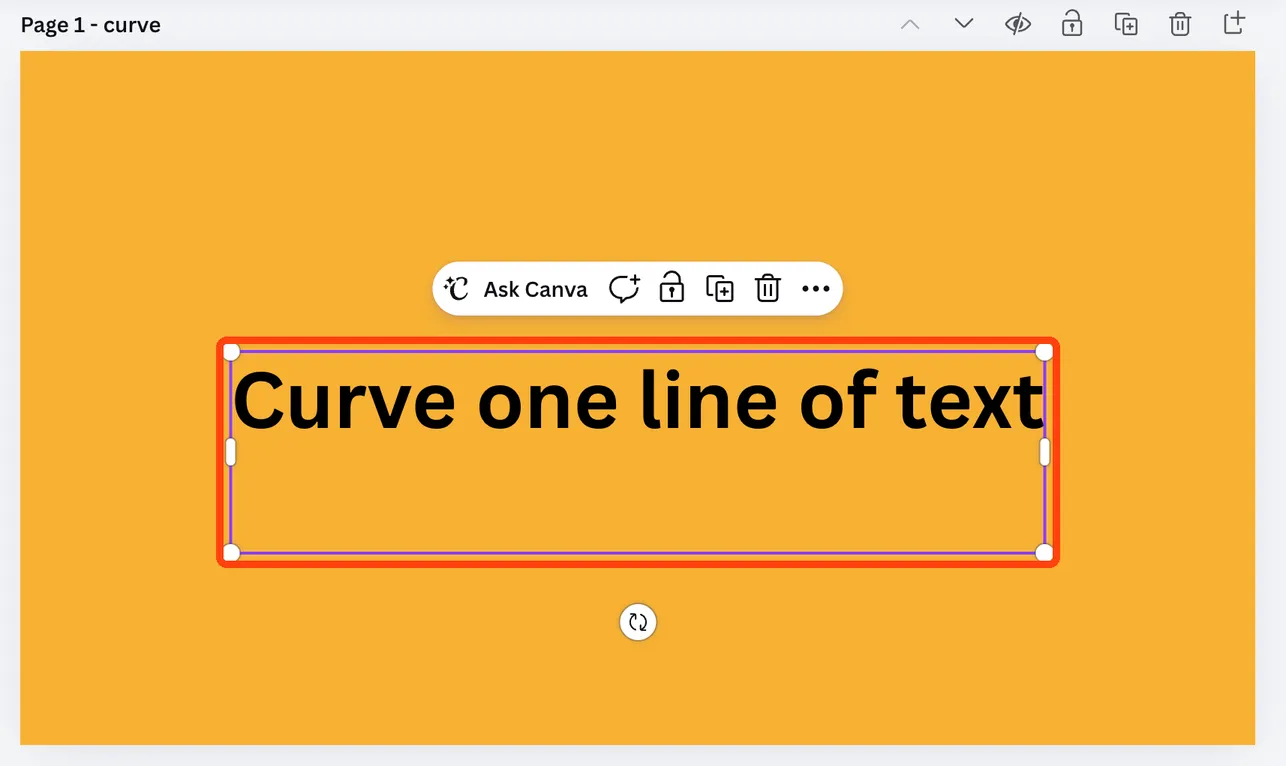Click the bottom-right corner resize handle
This screenshot has height=766, width=1286.
pyautogui.click(x=1044, y=553)
